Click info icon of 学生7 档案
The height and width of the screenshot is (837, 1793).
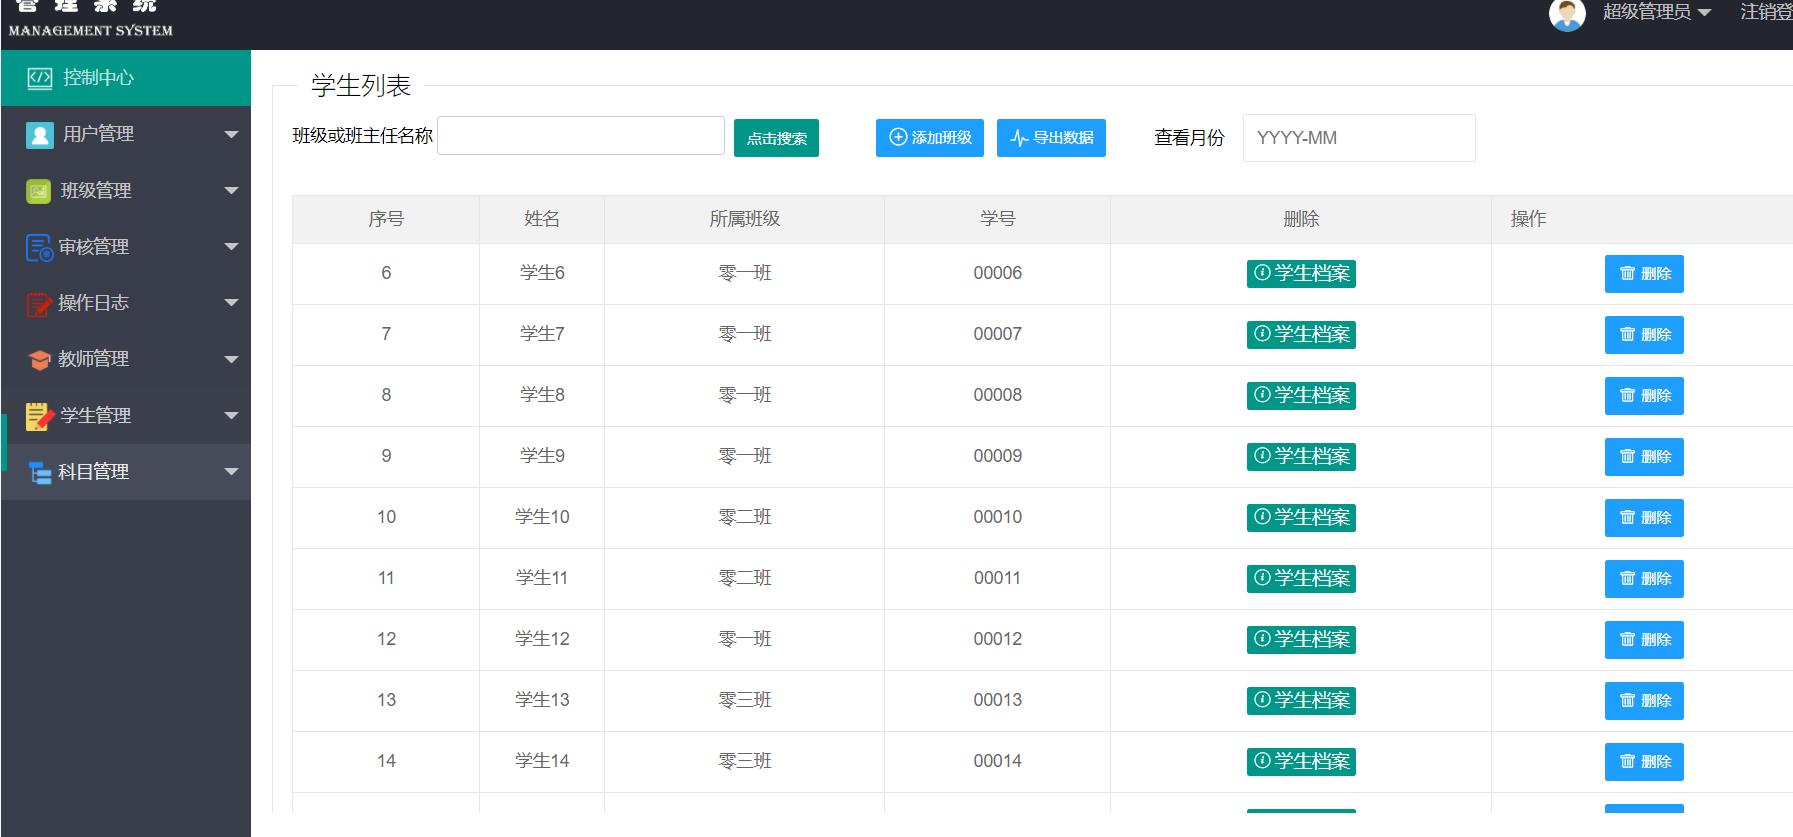click(x=1262, y=333)
